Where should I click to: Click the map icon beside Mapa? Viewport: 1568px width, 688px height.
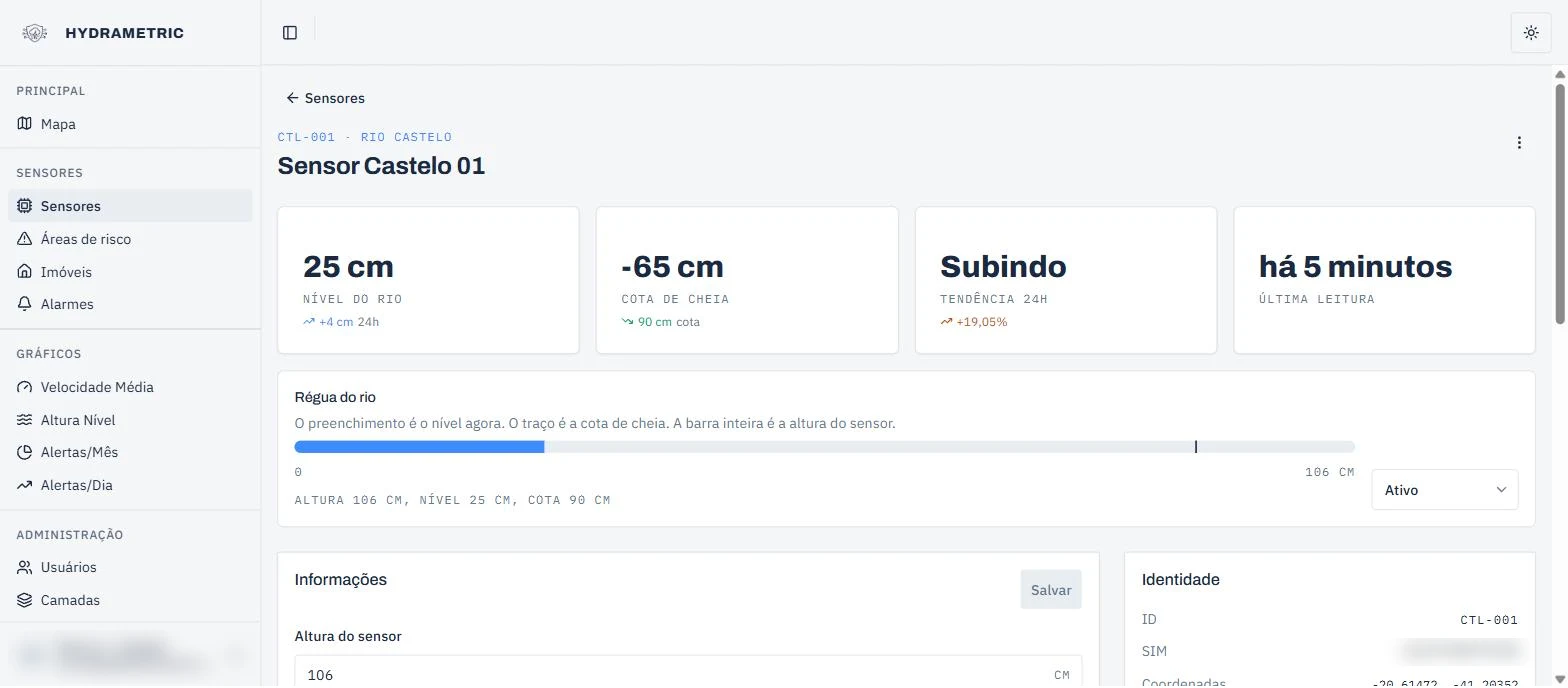[x=25, y=124]
